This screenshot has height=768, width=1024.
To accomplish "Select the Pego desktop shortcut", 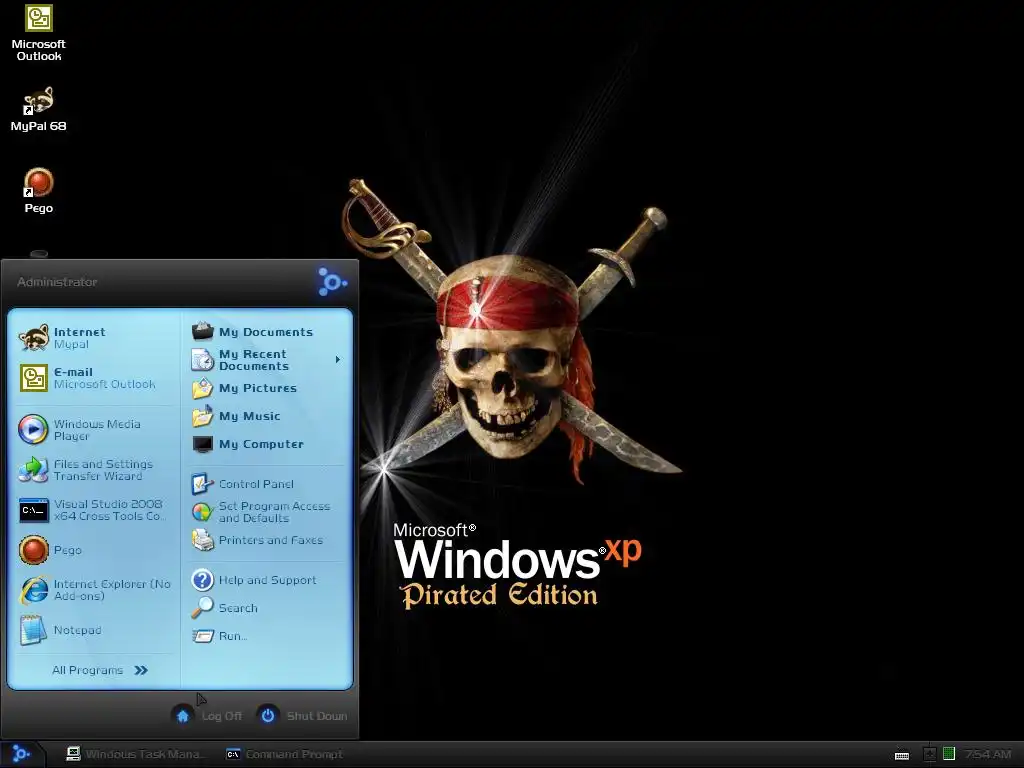I will 39,191.
